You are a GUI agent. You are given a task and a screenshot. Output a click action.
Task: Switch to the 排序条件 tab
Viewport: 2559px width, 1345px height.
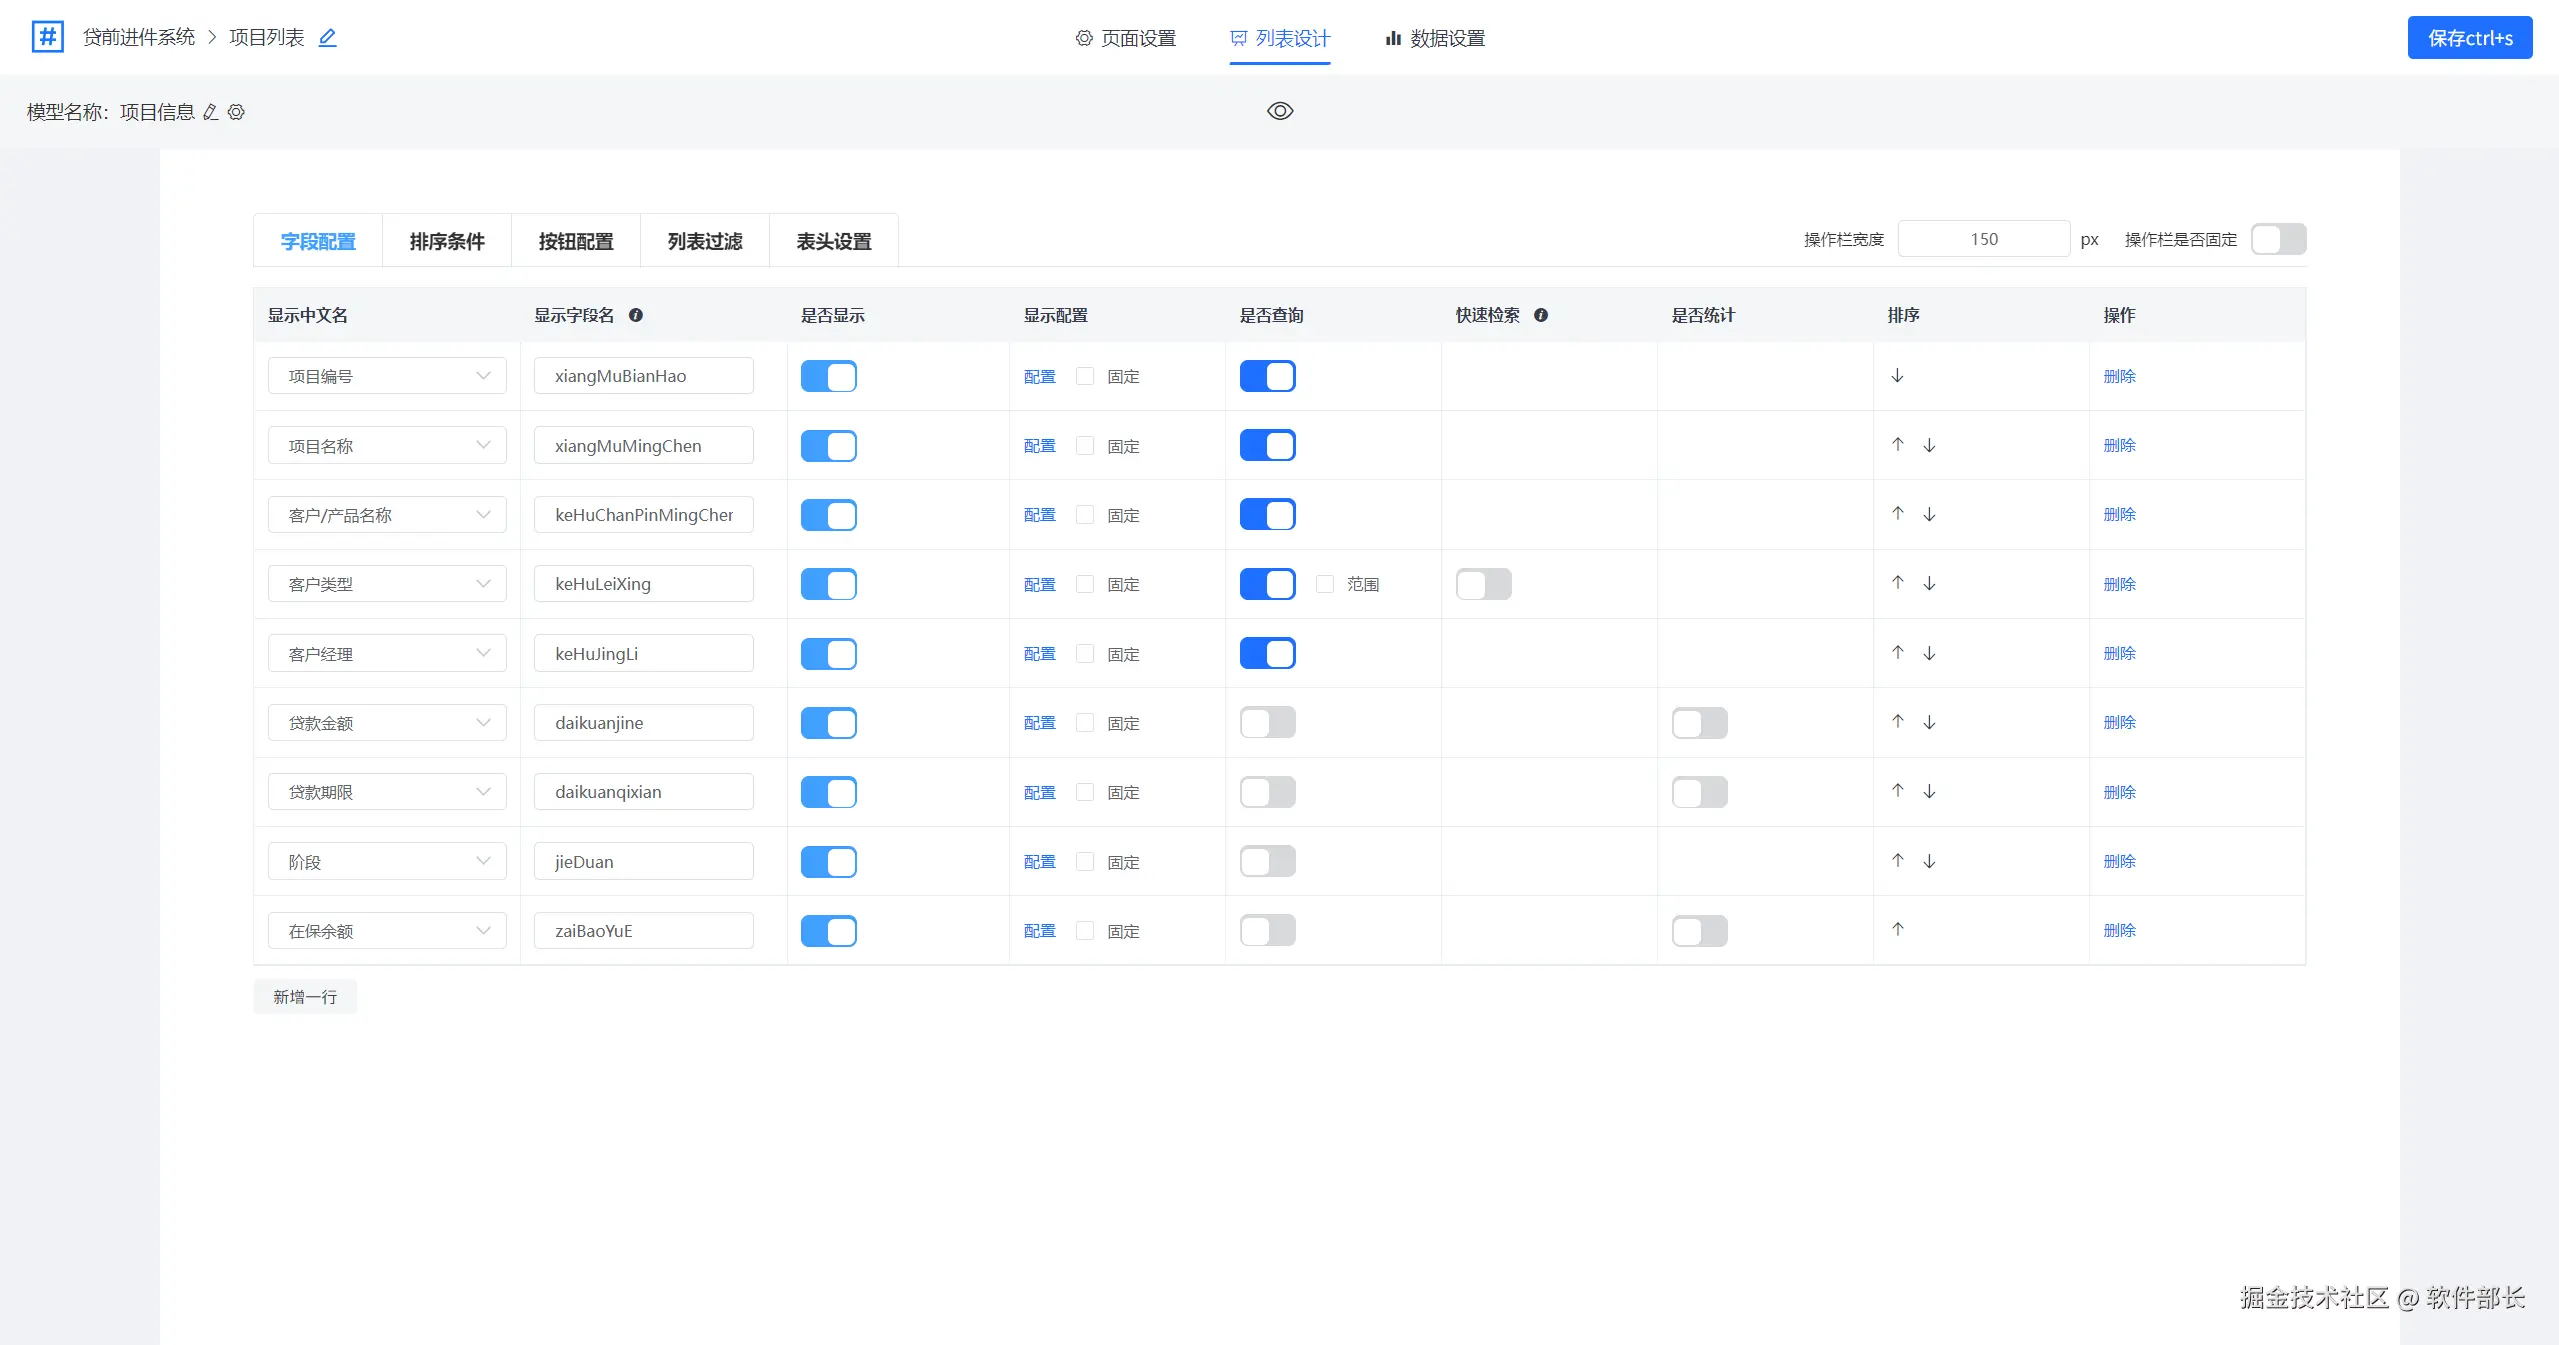click(446, 241)
